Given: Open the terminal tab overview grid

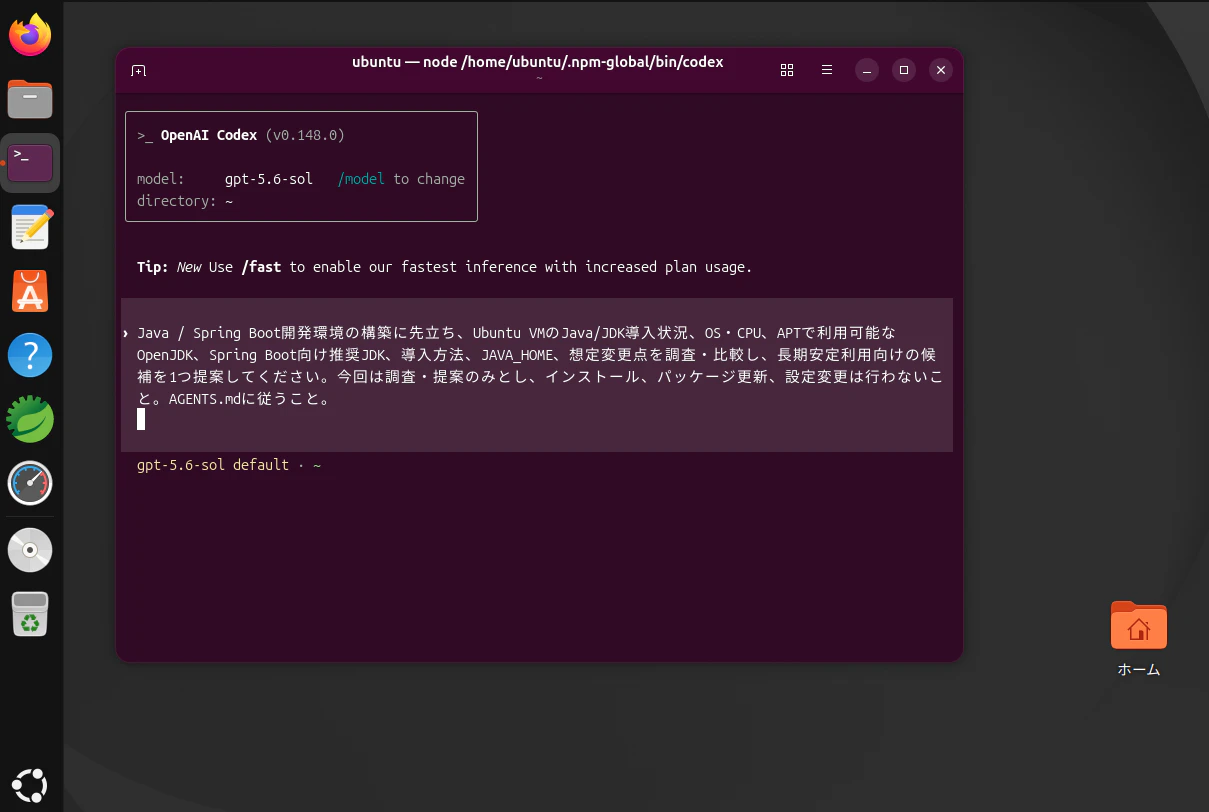Looking at the screenshot, I should pyautogui.click(x=787, y=70).
